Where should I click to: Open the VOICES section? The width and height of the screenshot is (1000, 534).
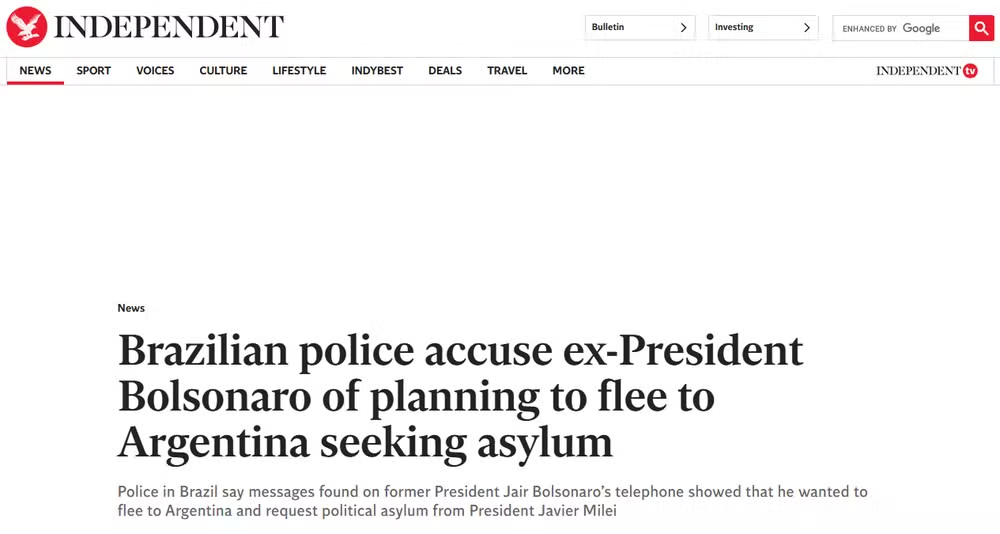(155, 71)
